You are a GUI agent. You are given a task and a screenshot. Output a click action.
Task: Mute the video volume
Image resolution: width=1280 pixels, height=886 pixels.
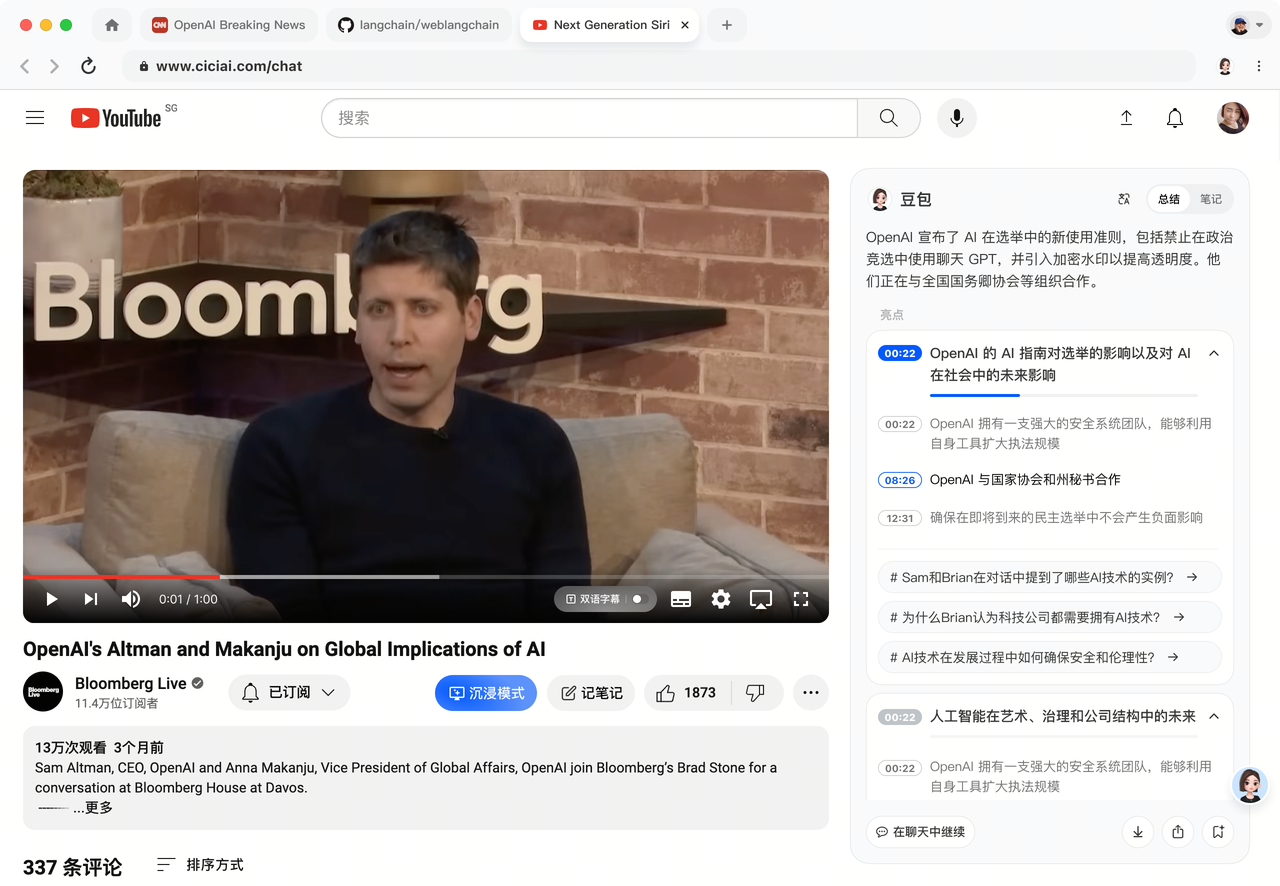point(131,599)
